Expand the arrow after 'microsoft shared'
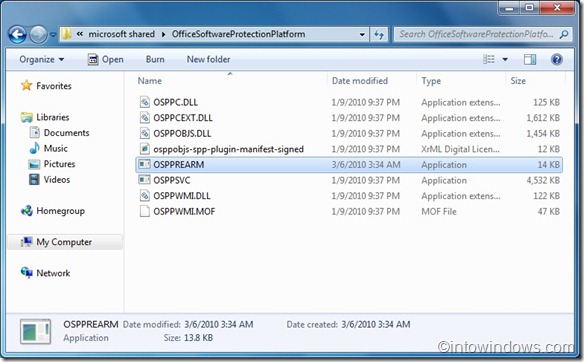The width and height of the screenshot is (584, 362). click(x=164, y=34)
